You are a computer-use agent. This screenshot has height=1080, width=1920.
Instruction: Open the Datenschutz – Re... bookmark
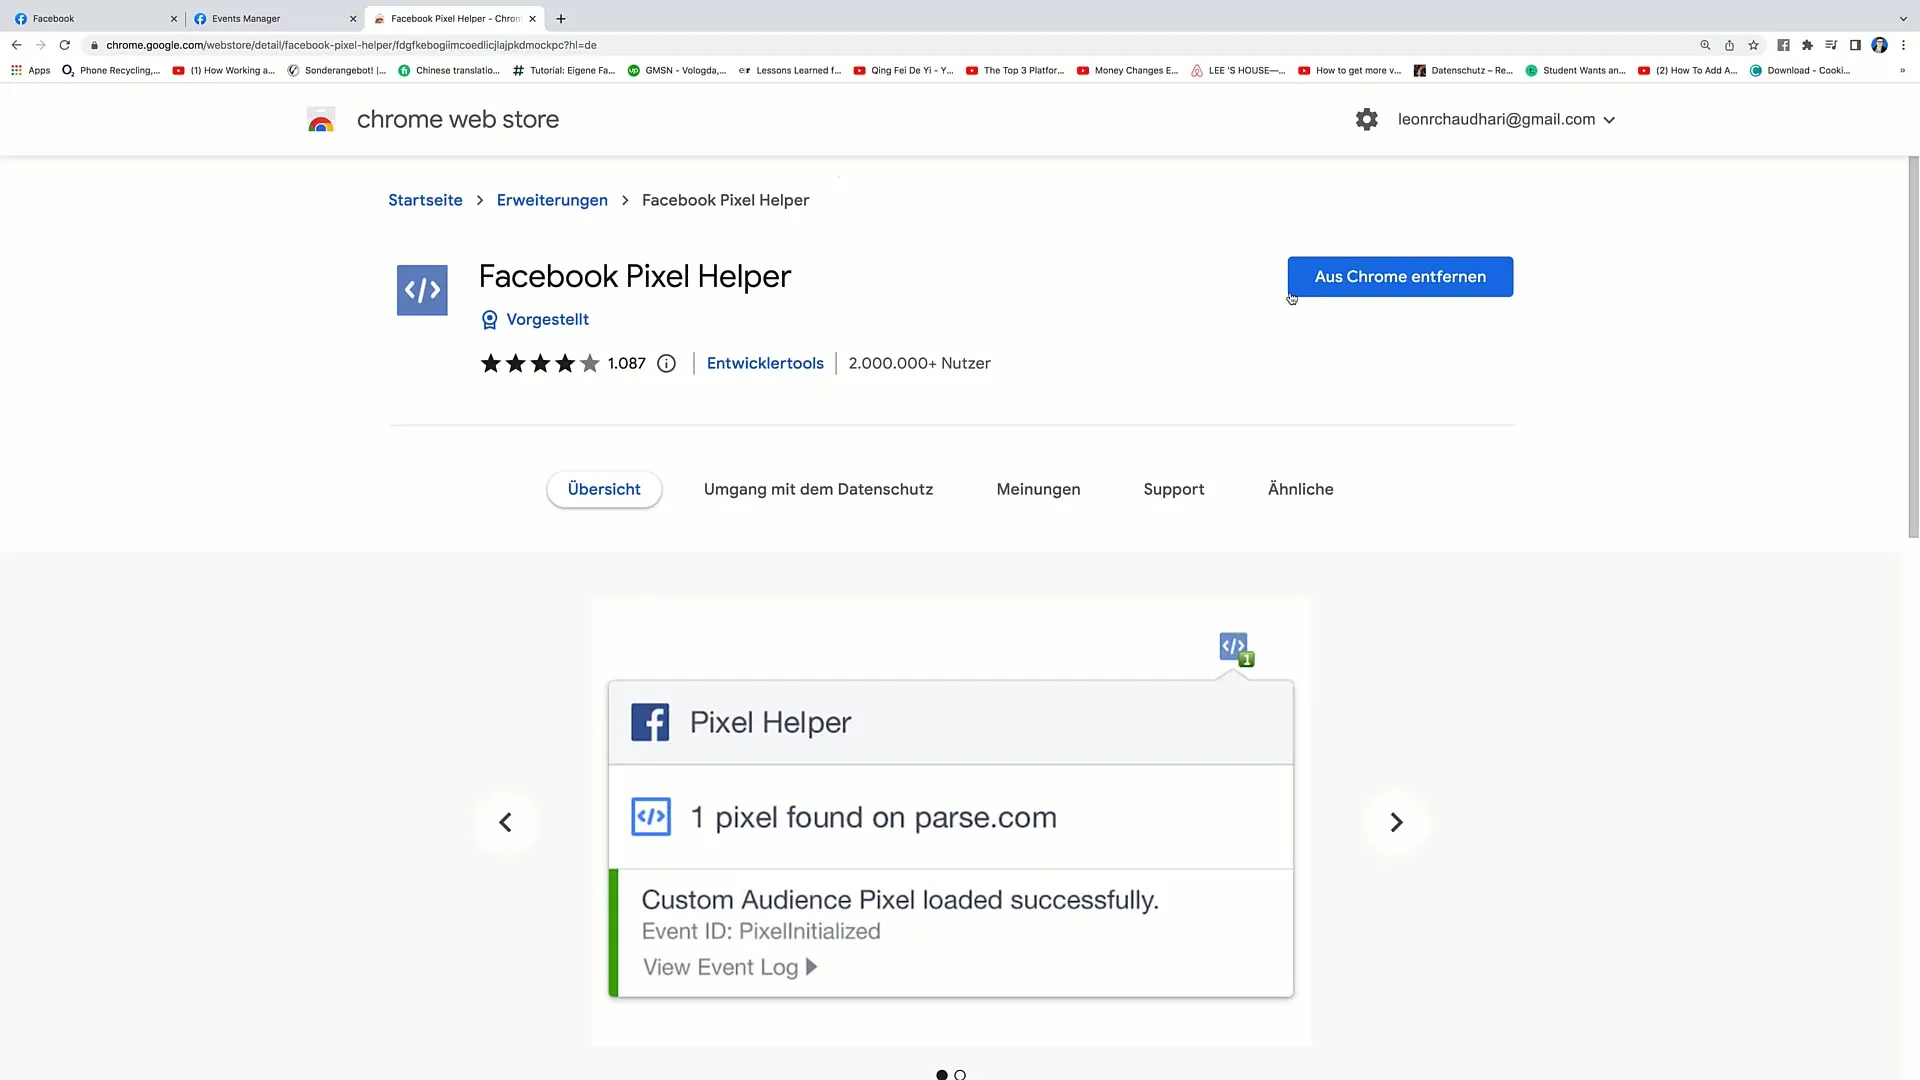point(1463,71)
